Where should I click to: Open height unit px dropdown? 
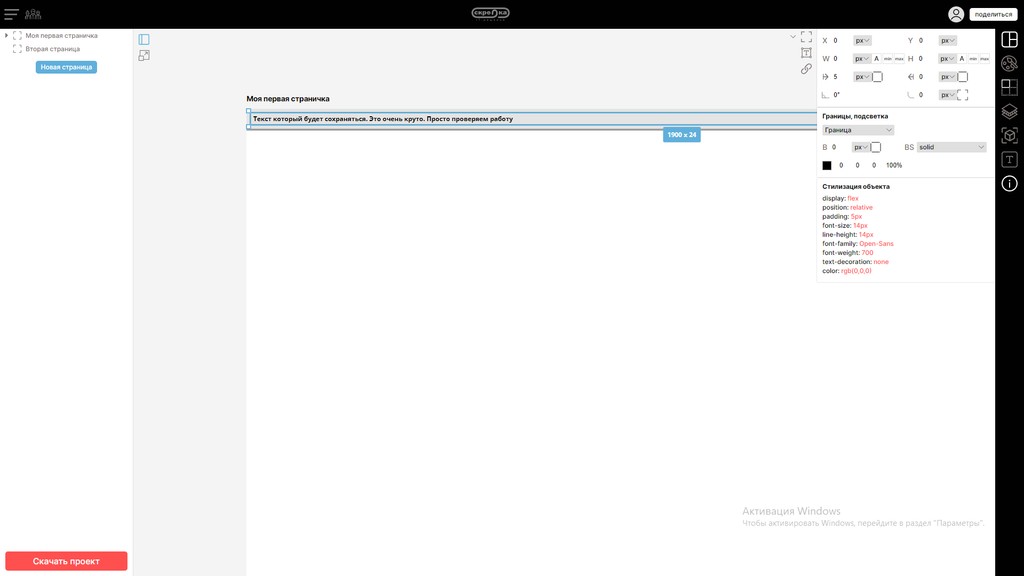tap(947, 59)
